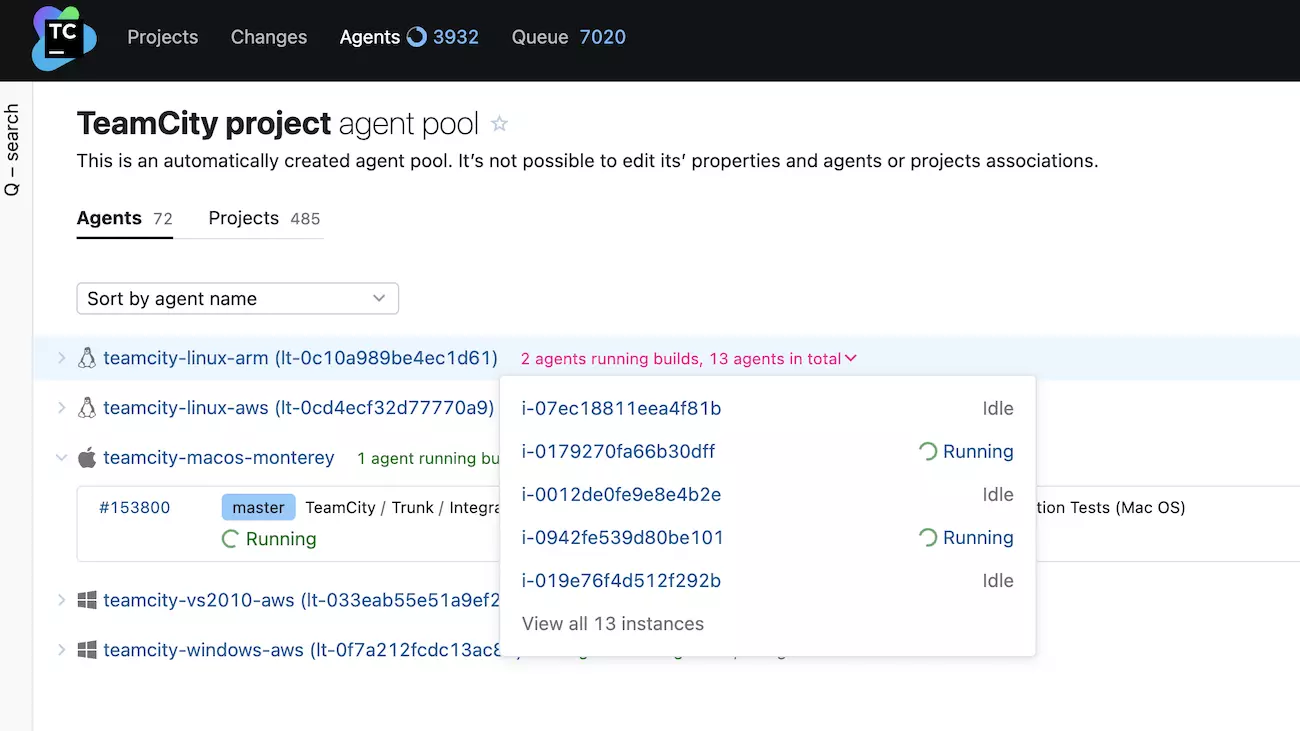Collapse the teamcity-macos-monterey agent group

61,458
